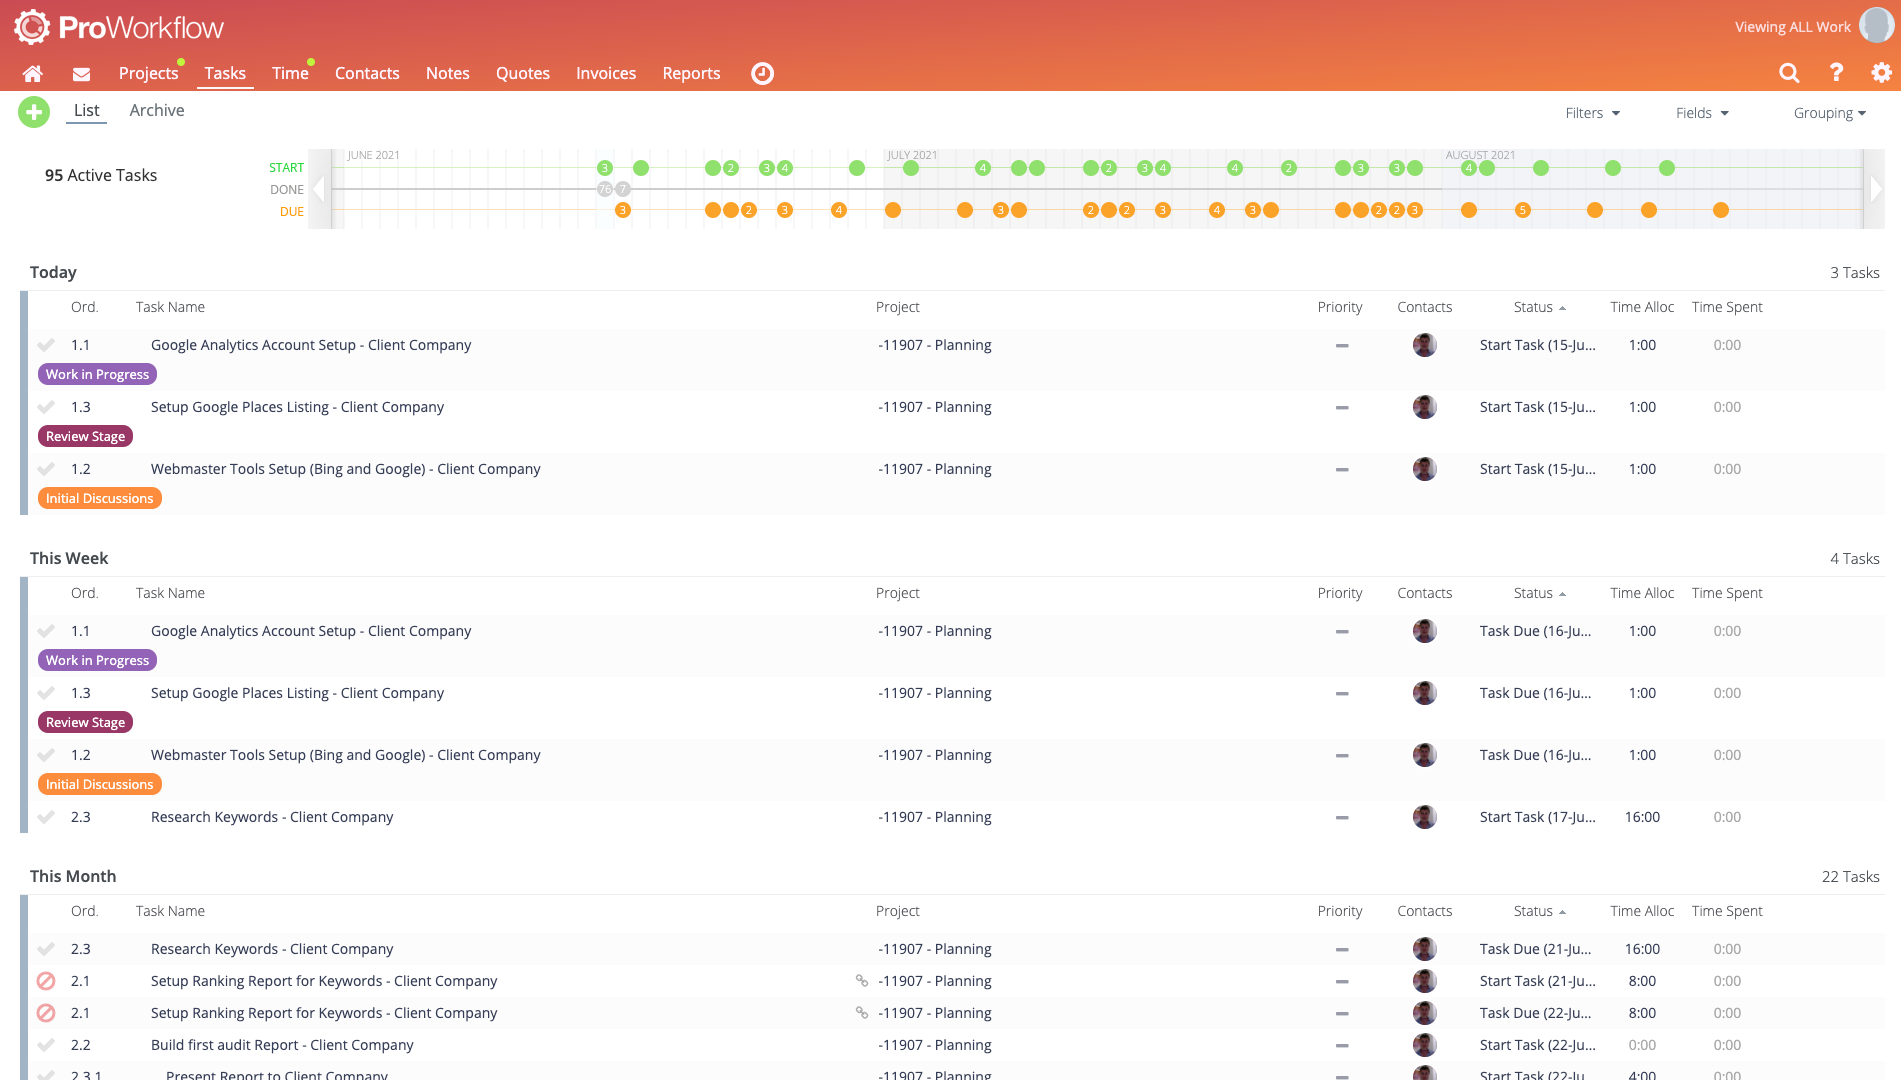Mark Today's Google Analytics Account Setup complete
1901x1080 pixels.
tap(46, 345)
